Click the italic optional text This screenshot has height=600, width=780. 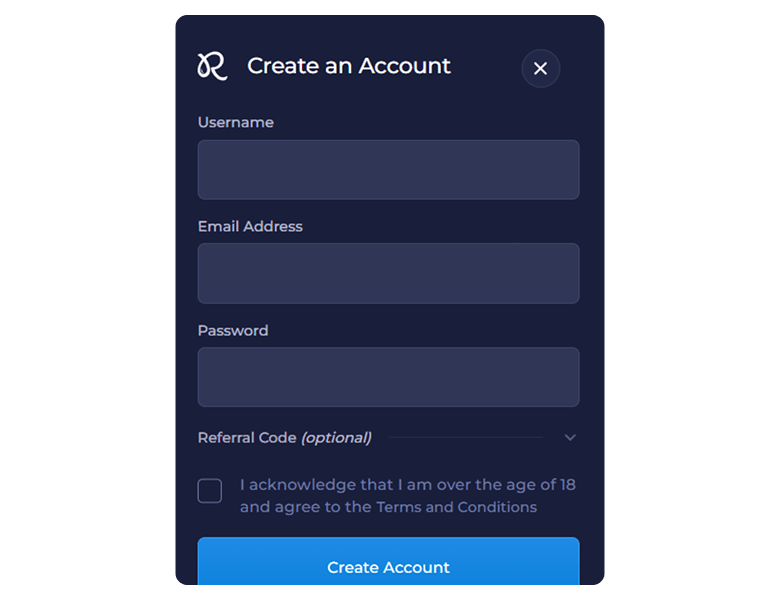336,437
